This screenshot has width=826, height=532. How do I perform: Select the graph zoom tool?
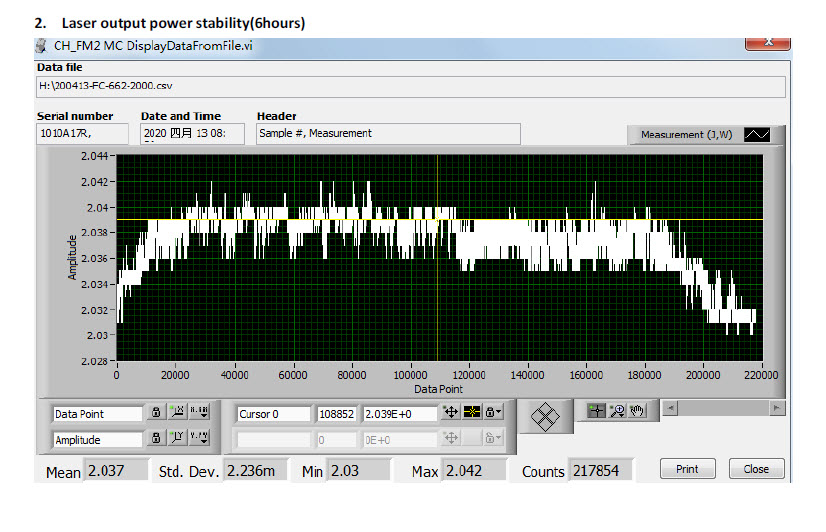coord(617,409)
